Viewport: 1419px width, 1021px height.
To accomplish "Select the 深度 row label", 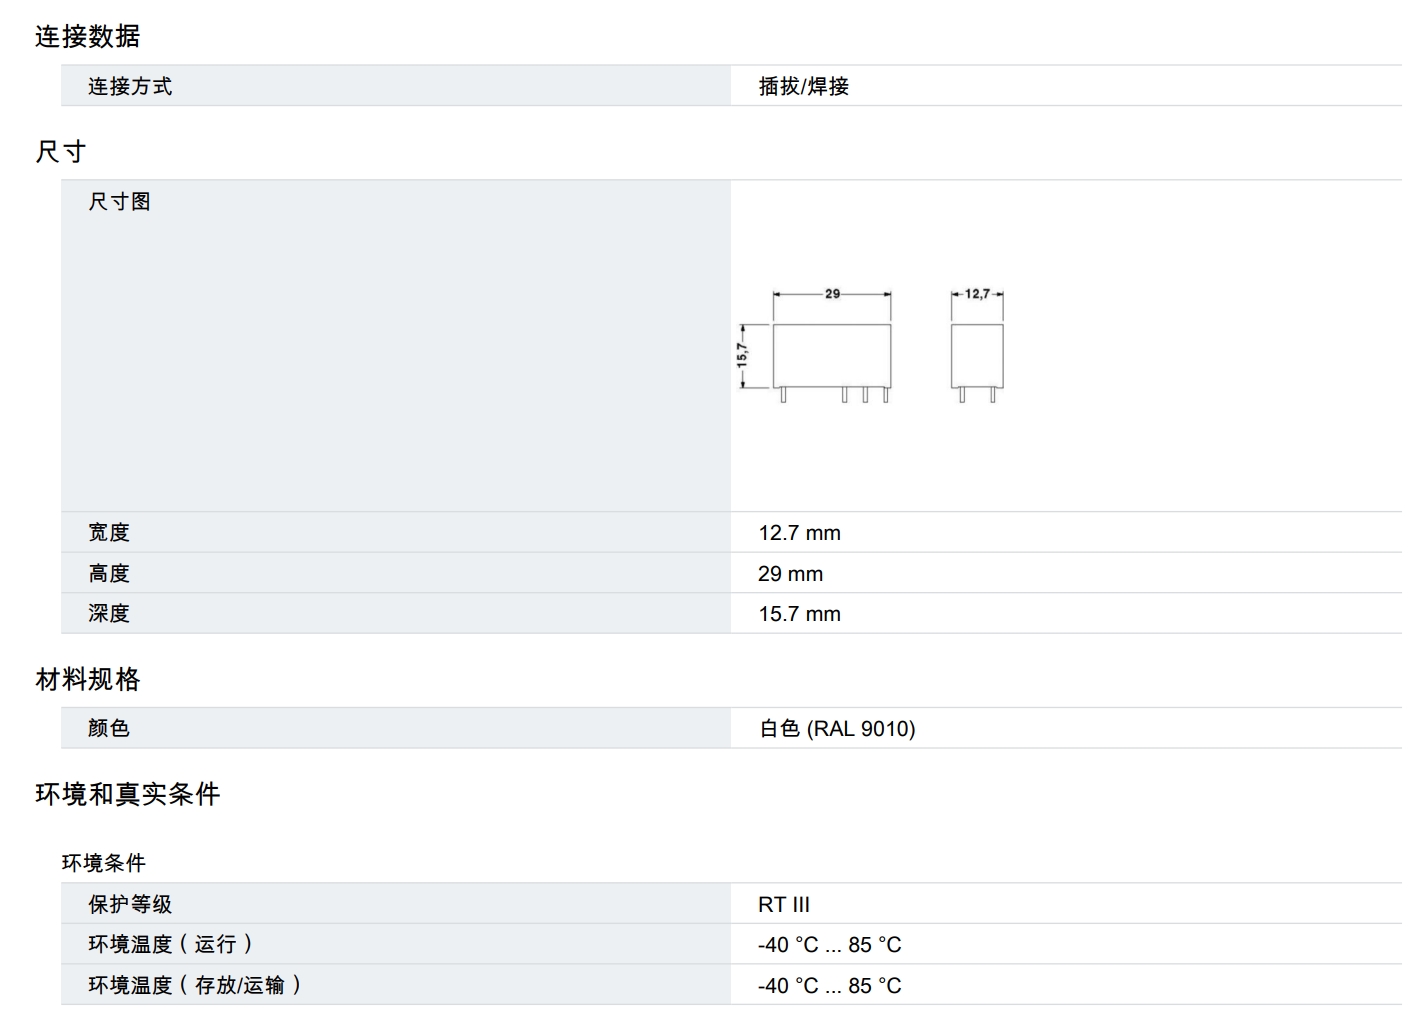I will pos(109,614).
